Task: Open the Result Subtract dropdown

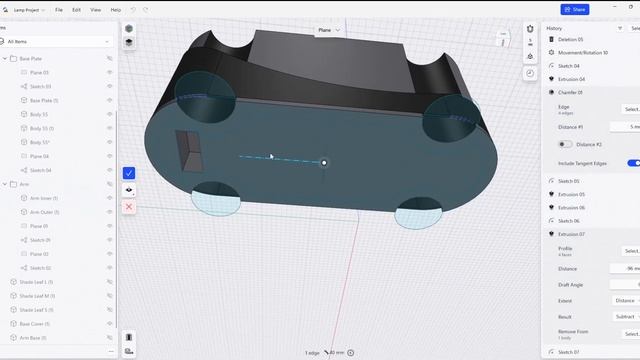Action: coord(626,317)
